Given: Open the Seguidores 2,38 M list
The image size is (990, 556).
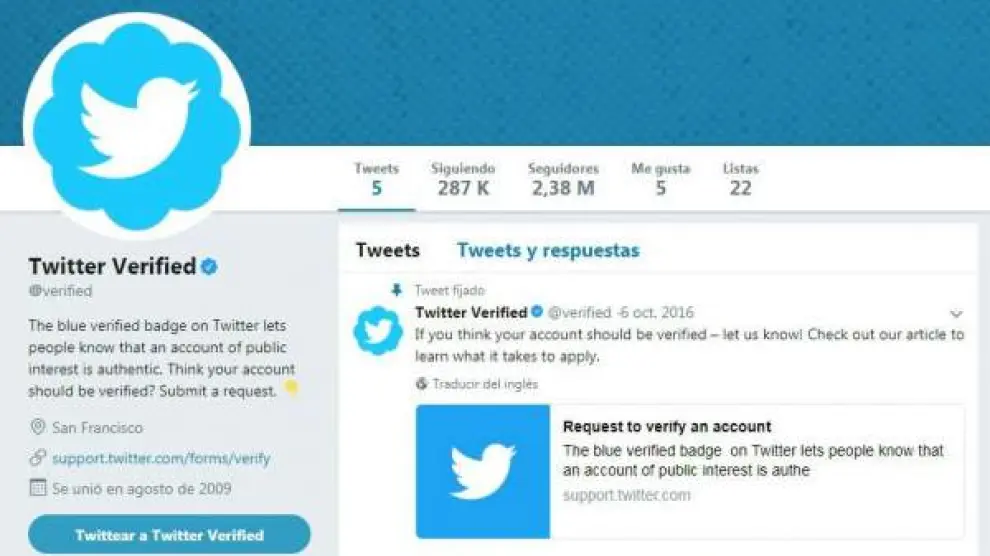Looking at the screenshot, I should coord(563,179).
